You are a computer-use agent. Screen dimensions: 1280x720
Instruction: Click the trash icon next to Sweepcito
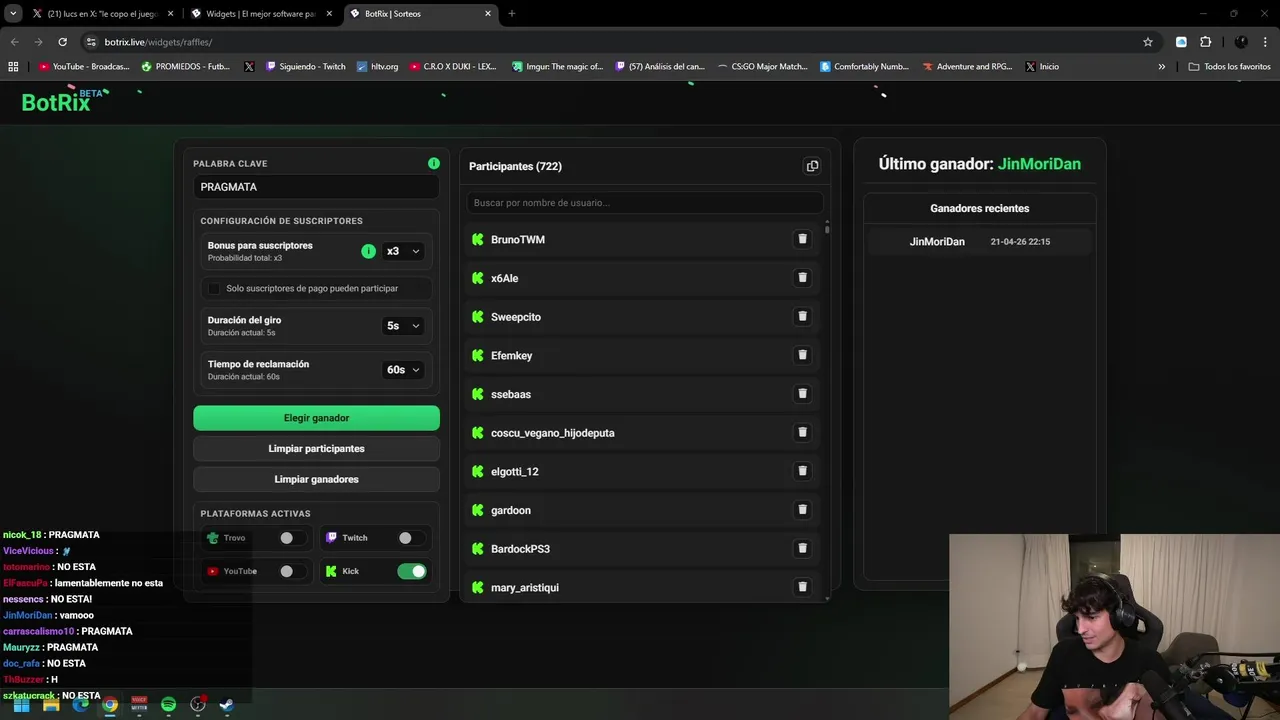click(x=802, y=316)
